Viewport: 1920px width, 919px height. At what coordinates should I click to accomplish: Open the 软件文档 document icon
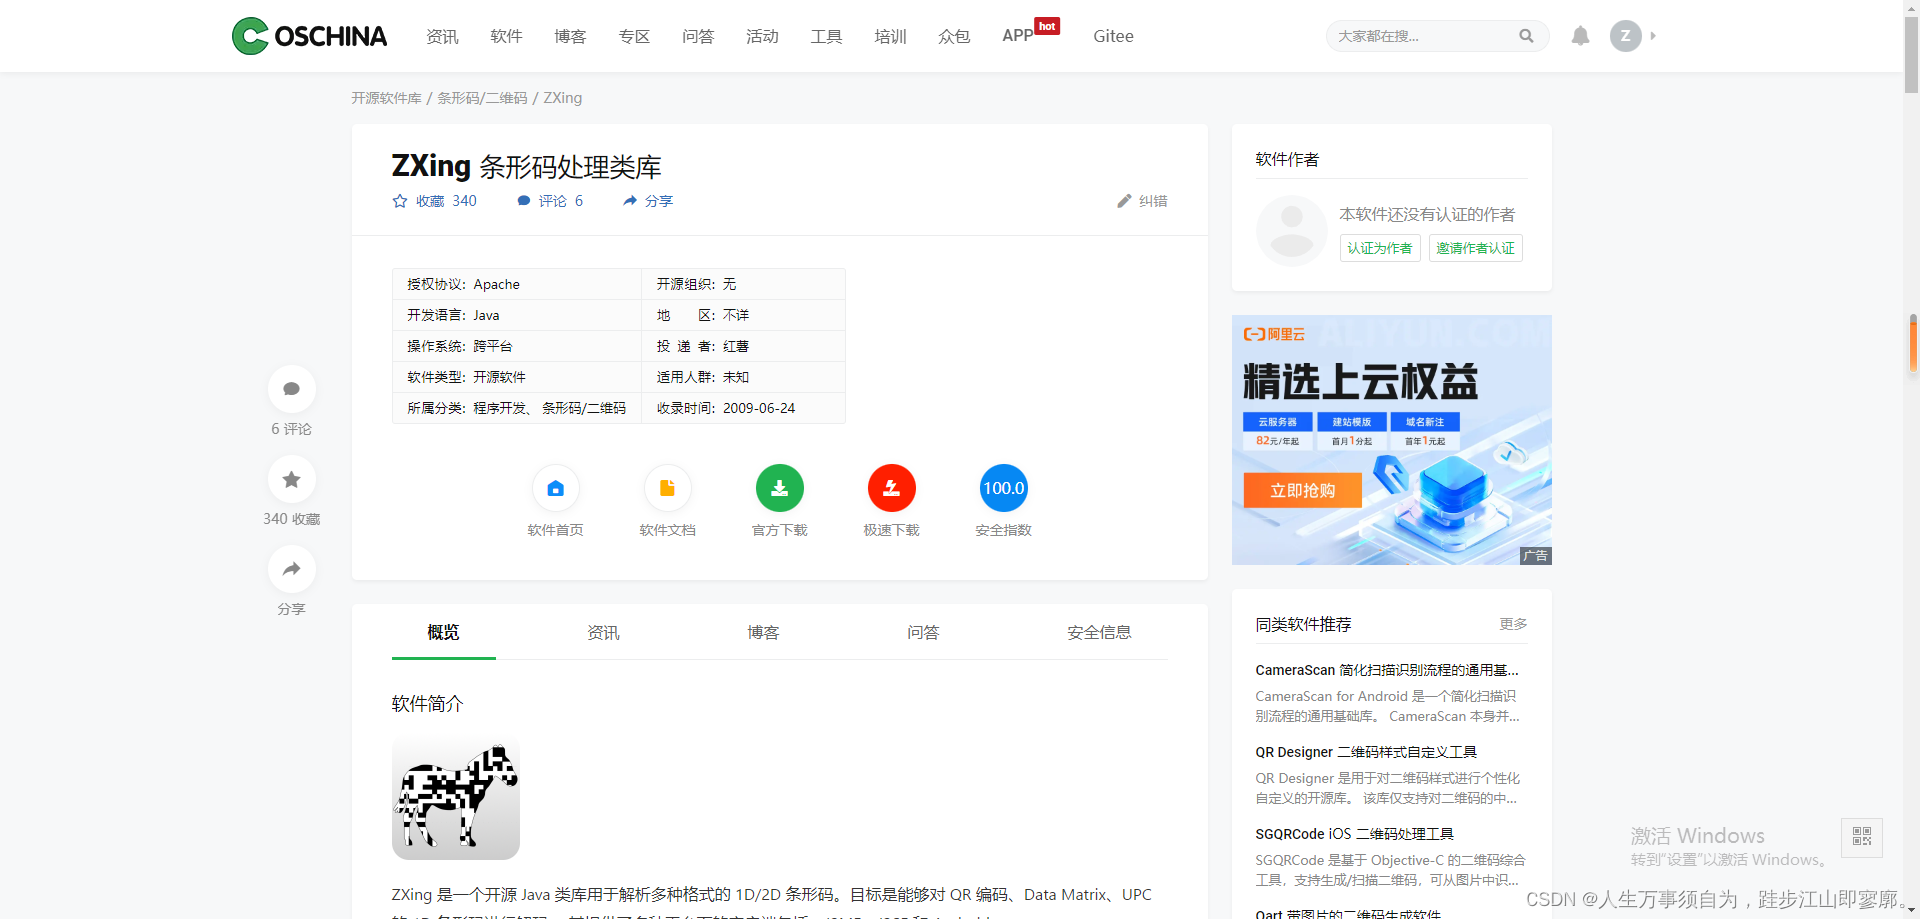(667, 488)
